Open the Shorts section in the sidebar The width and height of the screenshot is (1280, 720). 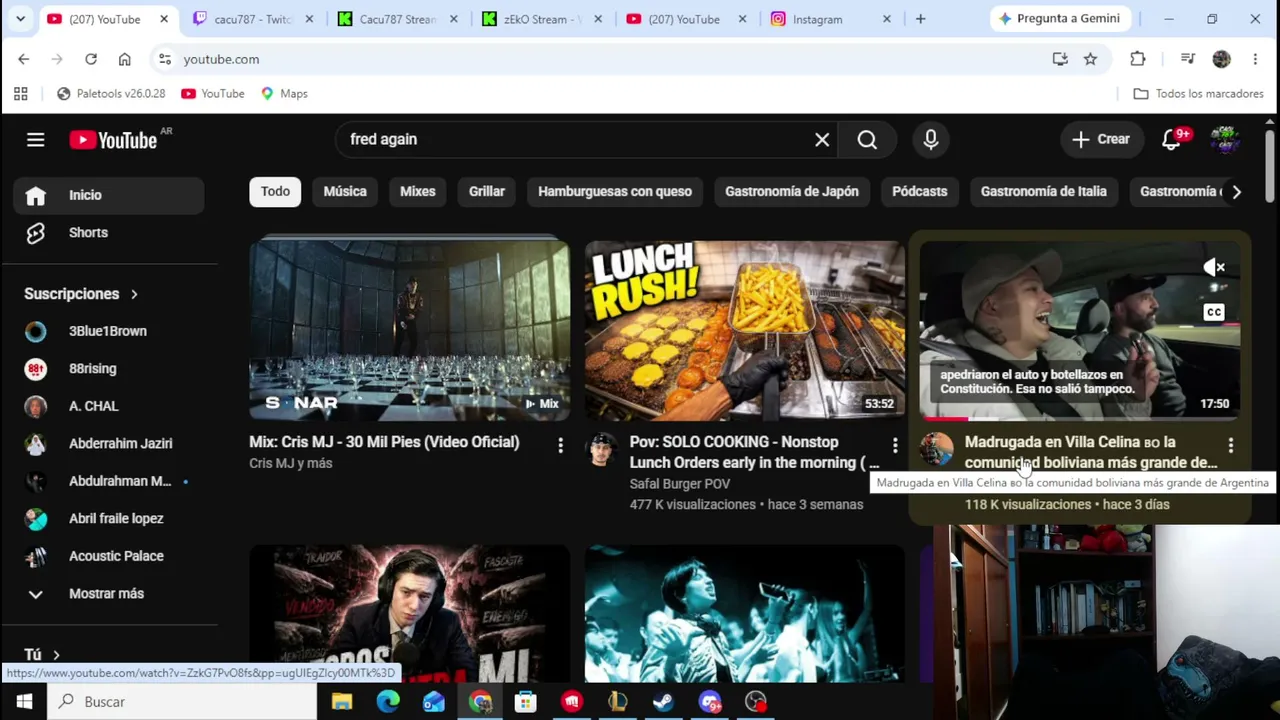(x=110, y=232)
